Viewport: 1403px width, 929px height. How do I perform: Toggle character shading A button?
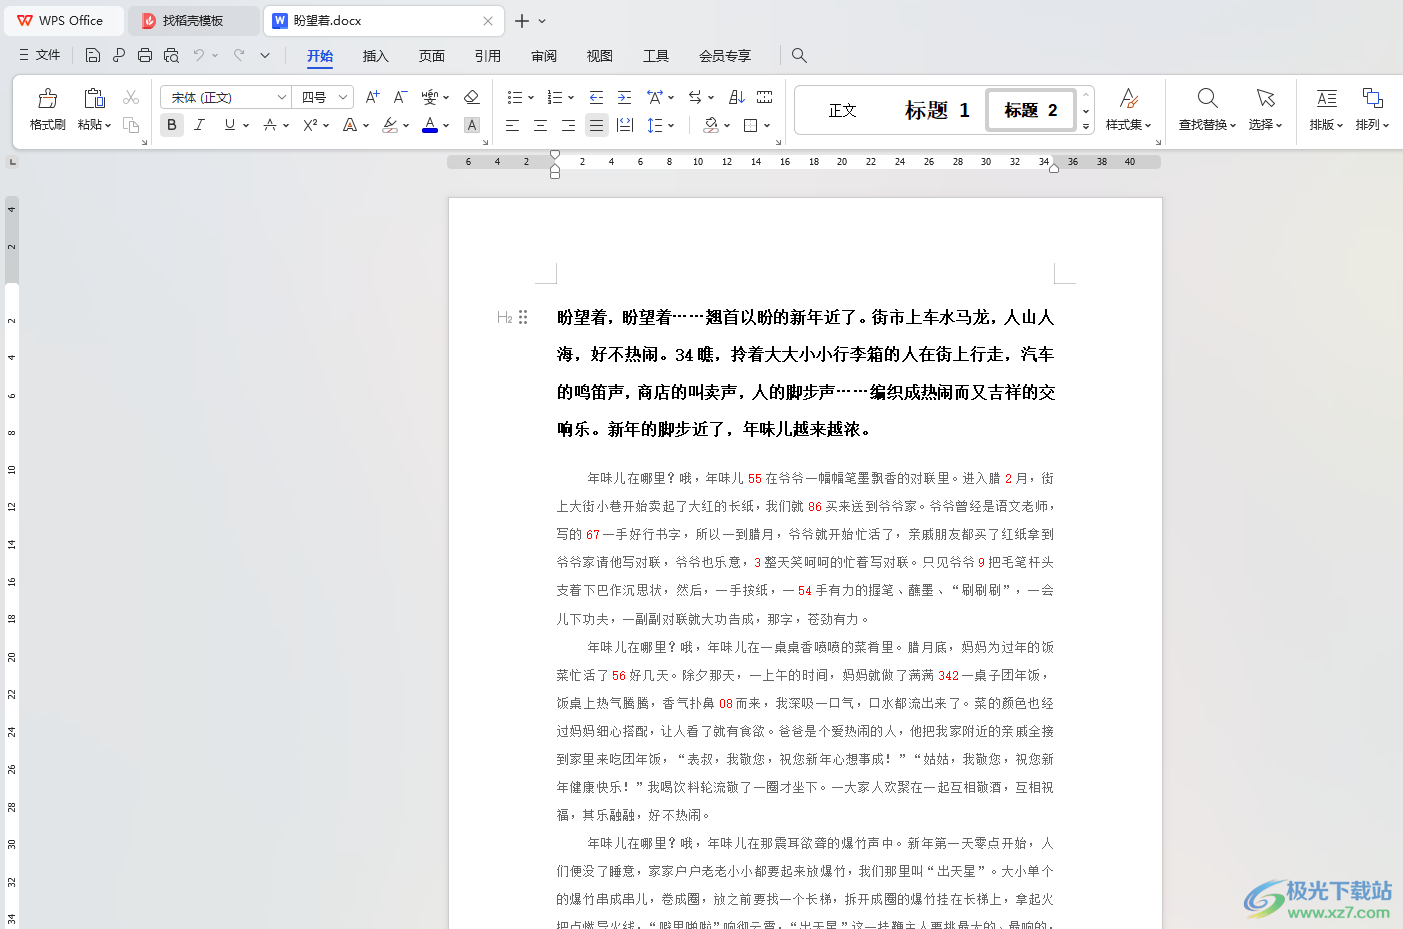point(472,125)
